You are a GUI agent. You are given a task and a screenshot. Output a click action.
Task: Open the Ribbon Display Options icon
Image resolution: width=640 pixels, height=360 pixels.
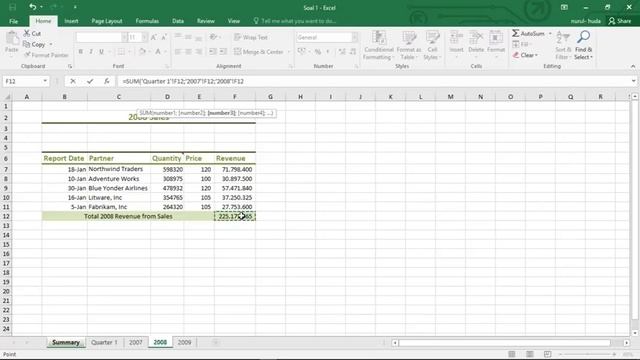coord(564,7)
